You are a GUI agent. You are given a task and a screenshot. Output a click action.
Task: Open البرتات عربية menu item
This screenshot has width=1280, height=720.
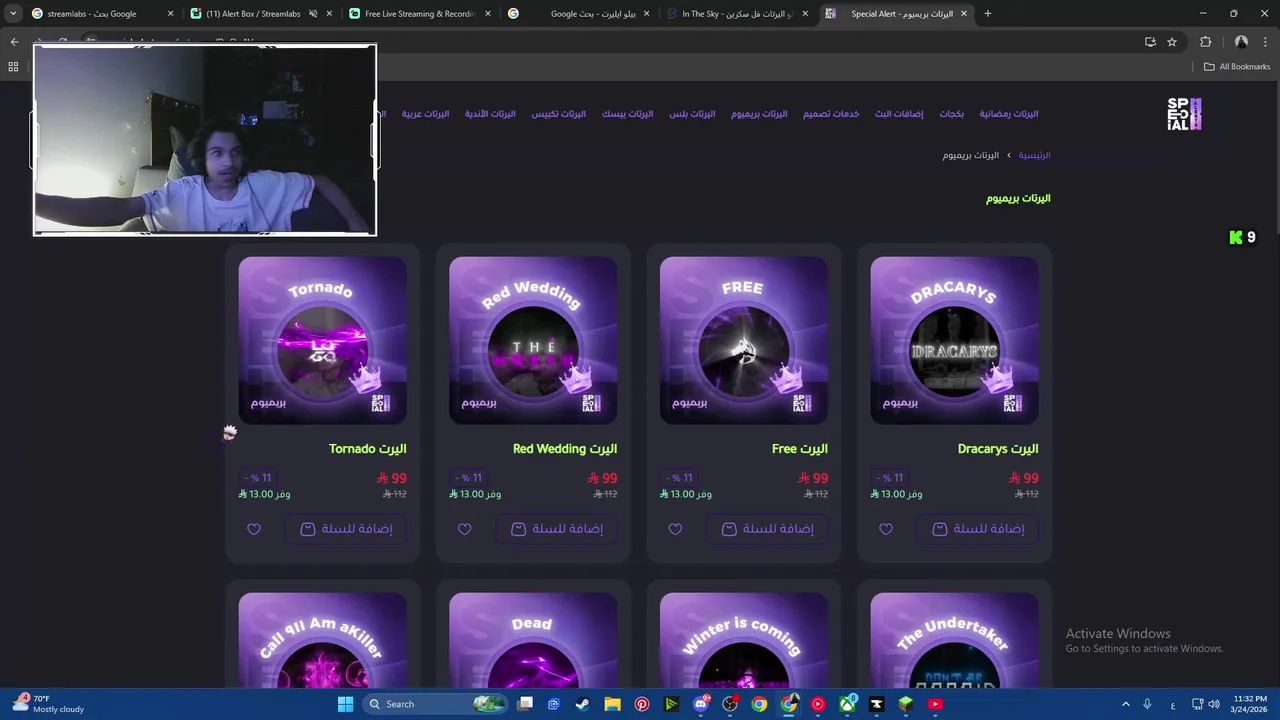pos(426,114)
